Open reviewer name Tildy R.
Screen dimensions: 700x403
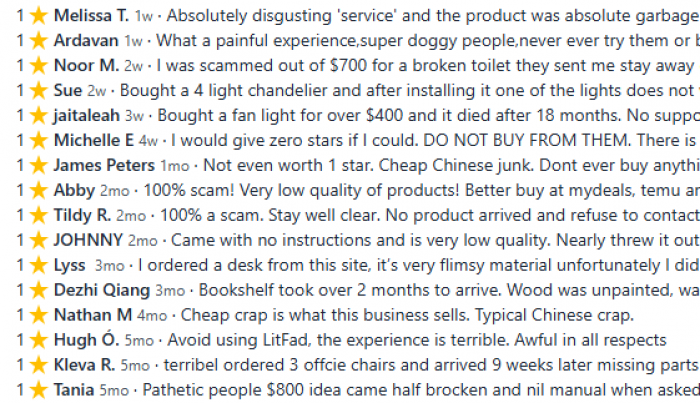pos(82,216)
